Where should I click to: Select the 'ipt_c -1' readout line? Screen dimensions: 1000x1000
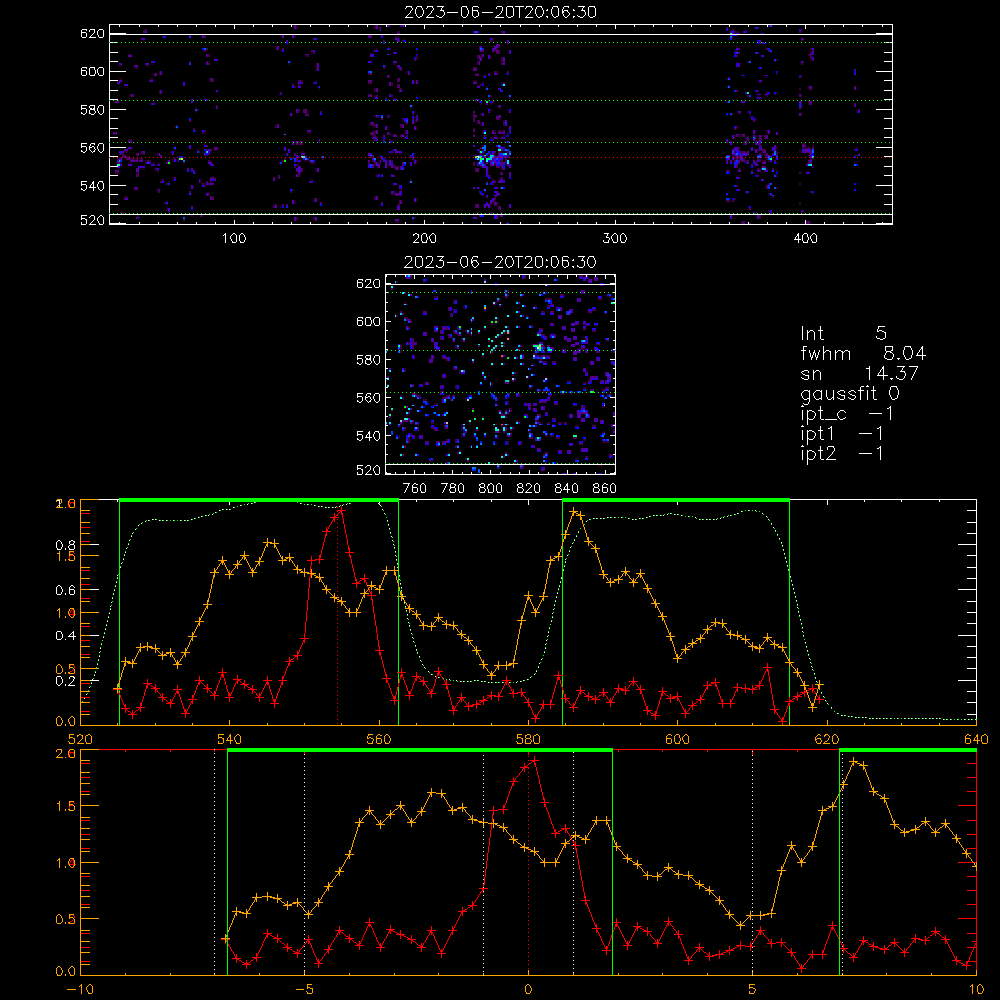(847, 414)
